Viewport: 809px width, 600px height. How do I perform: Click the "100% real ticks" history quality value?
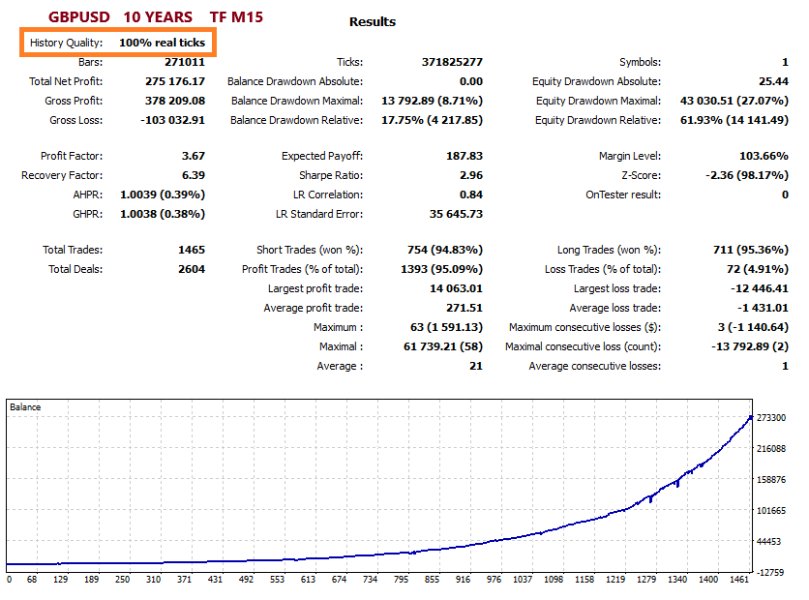coord(162,42)
